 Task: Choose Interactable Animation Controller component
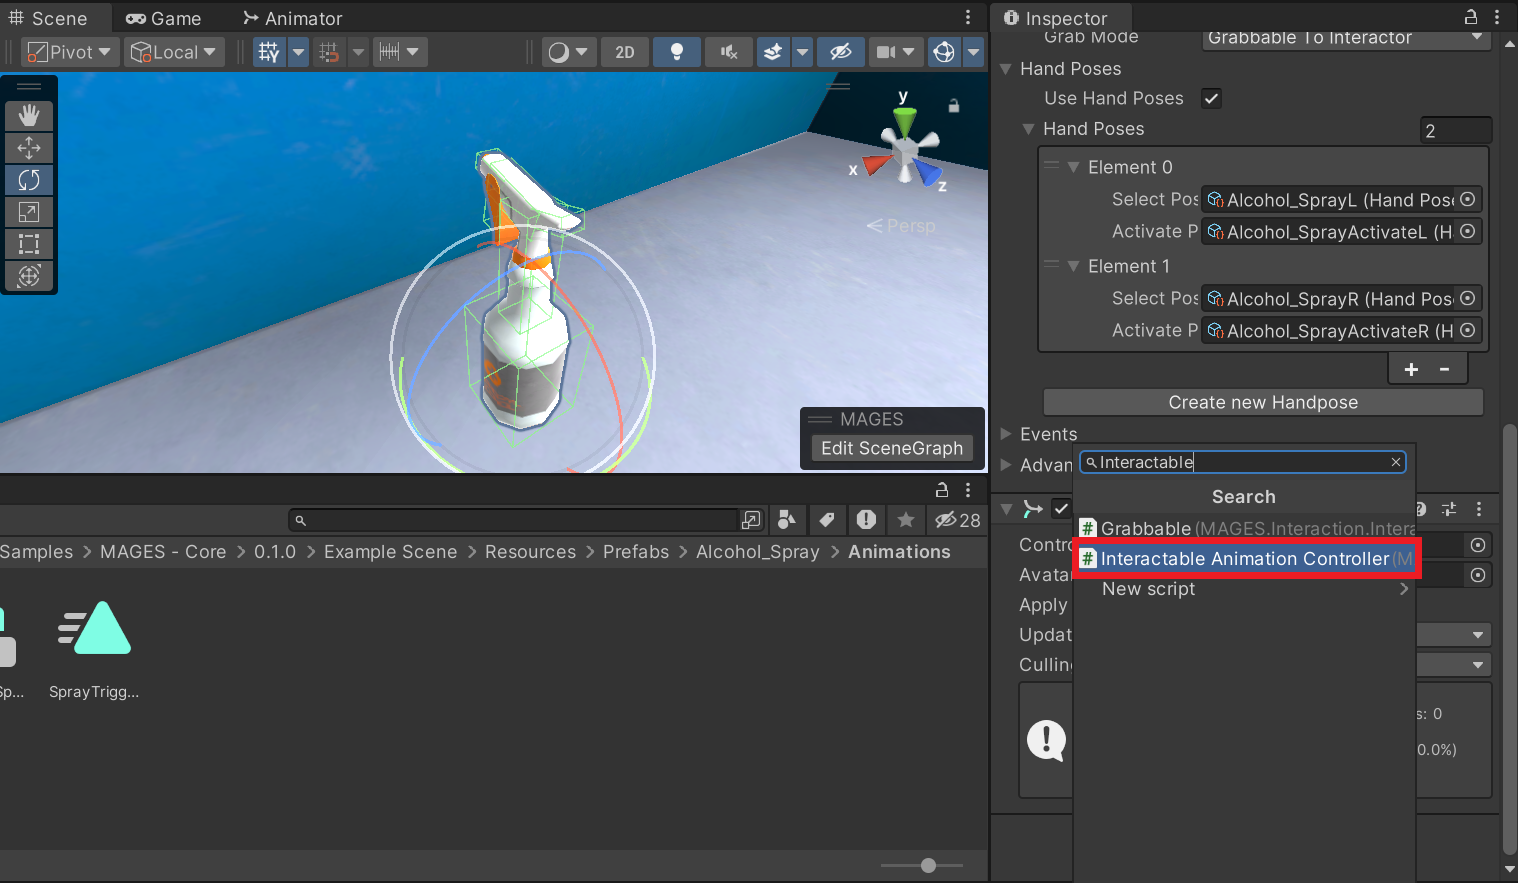(1246, 559)
